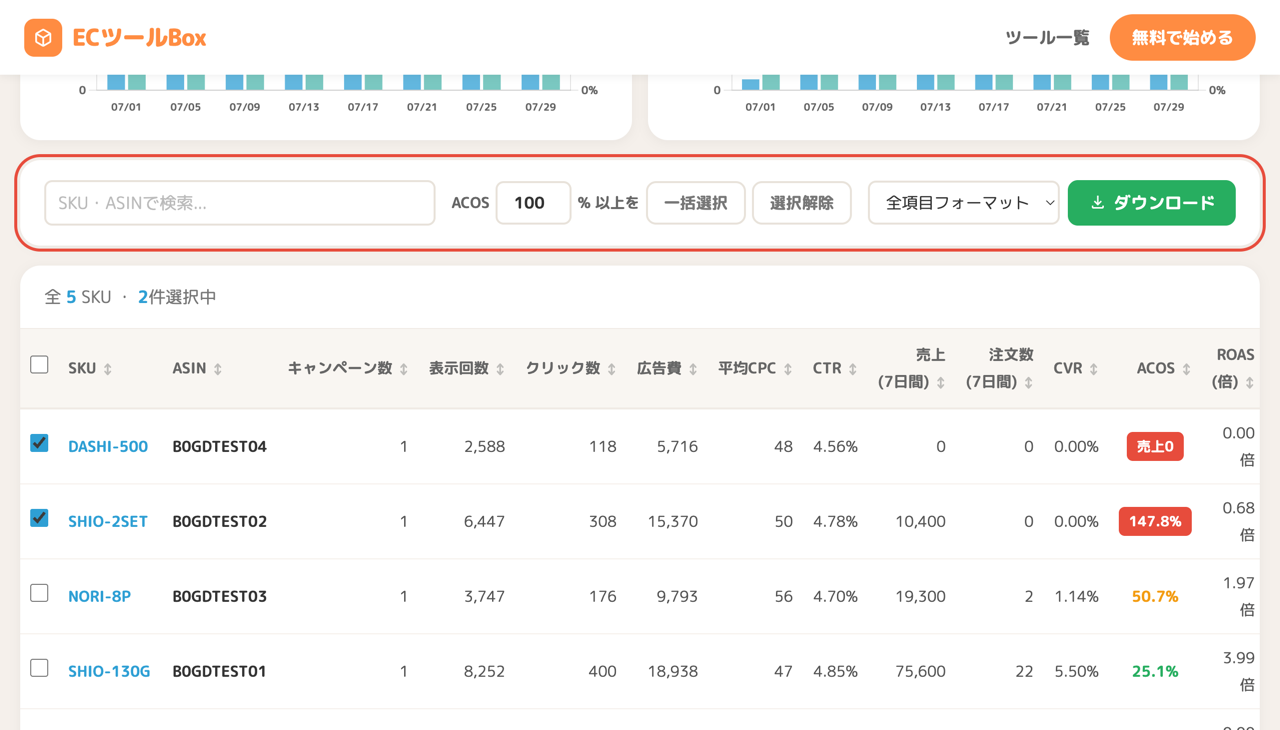
Task: Sort by 広告費 column sort icon
Action: pyautogui.click(x=693, y=369)
